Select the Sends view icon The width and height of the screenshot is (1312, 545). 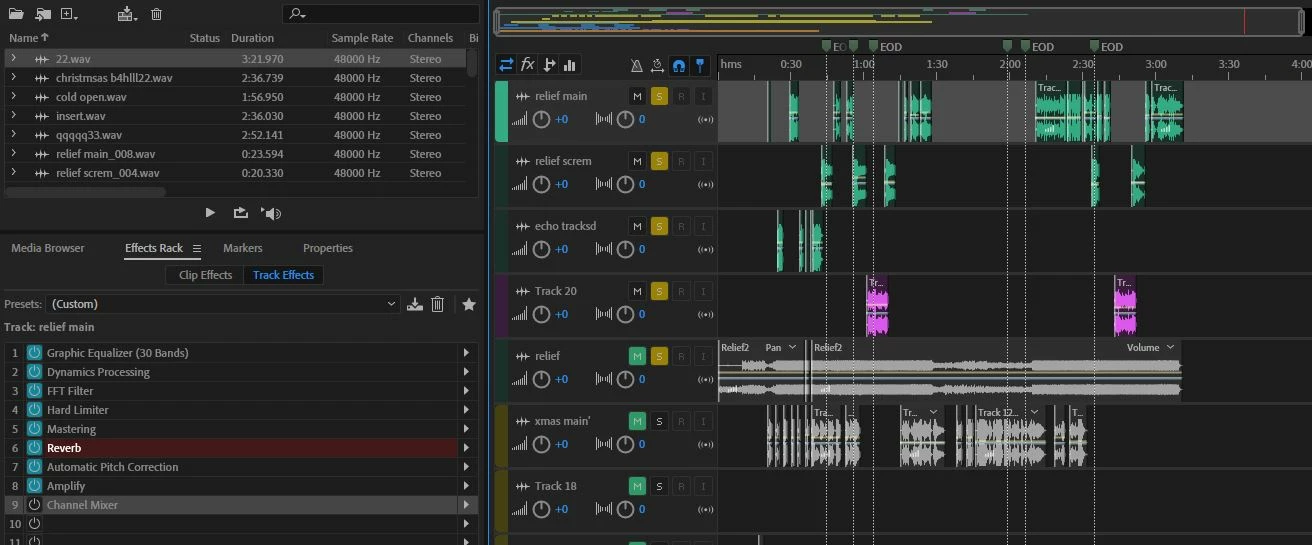[x=549, y=65]
